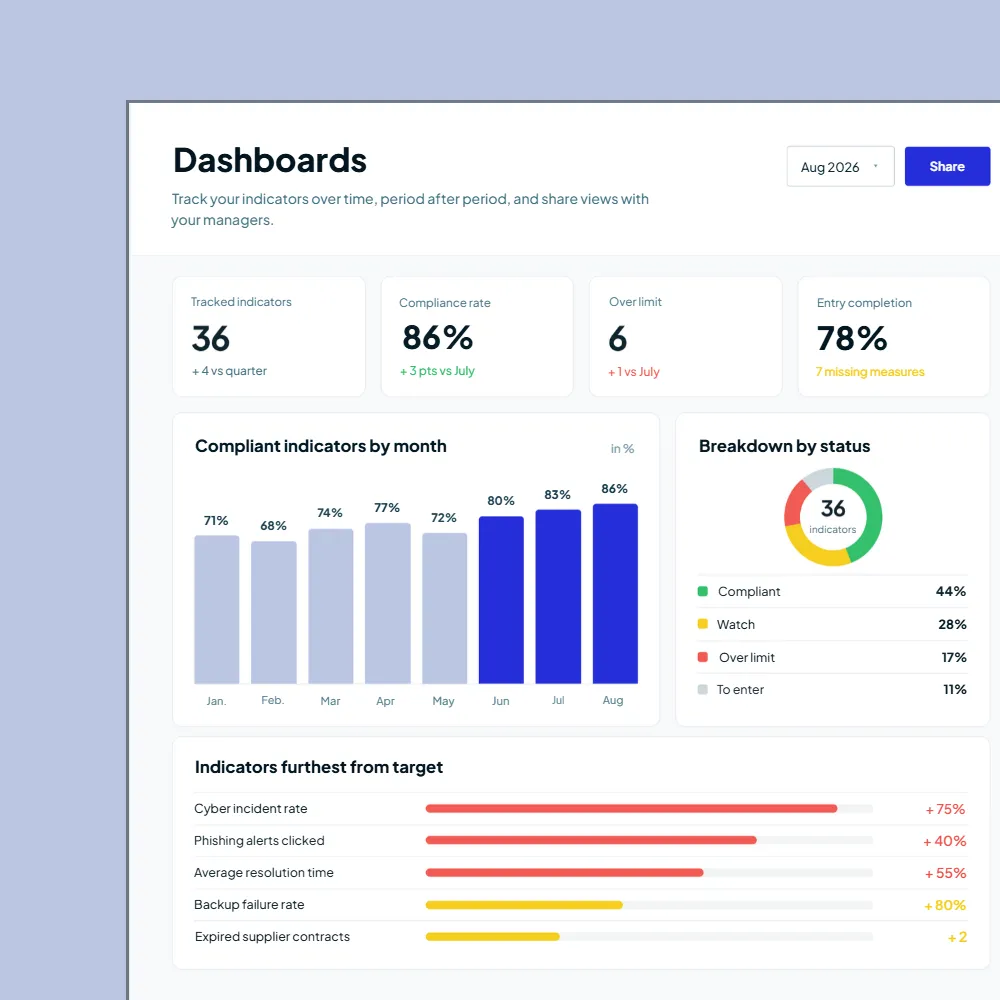Click Backup failure rate row label
The image size is (1000, 1000).
[x=249, y=904]
